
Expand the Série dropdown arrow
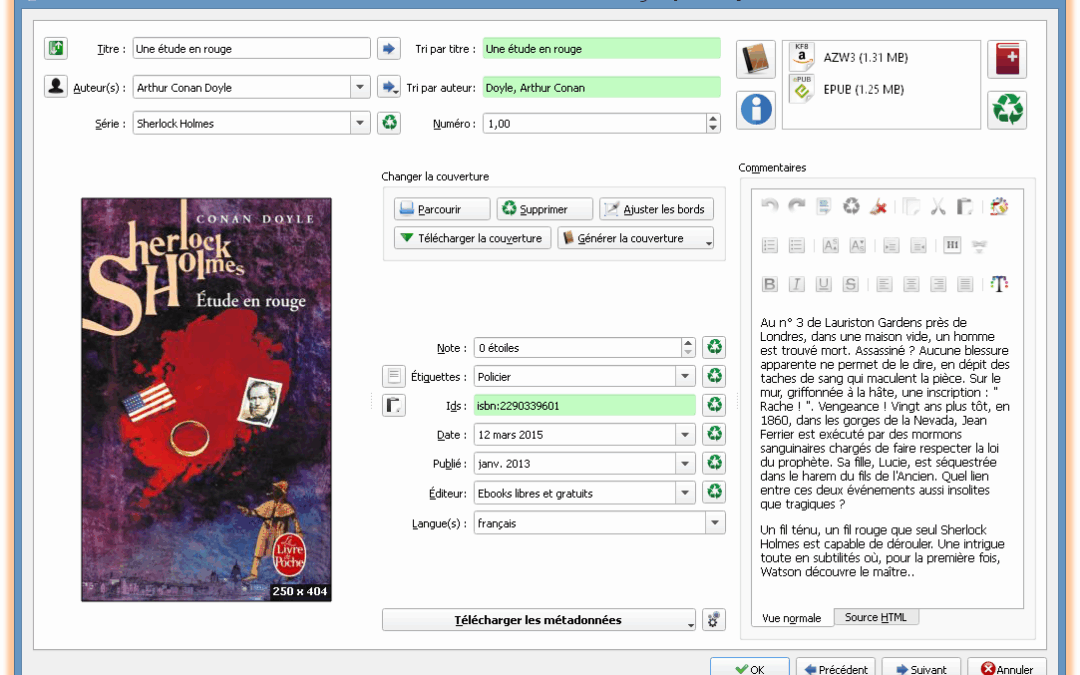pyautogui.click(x=360, y=123)
